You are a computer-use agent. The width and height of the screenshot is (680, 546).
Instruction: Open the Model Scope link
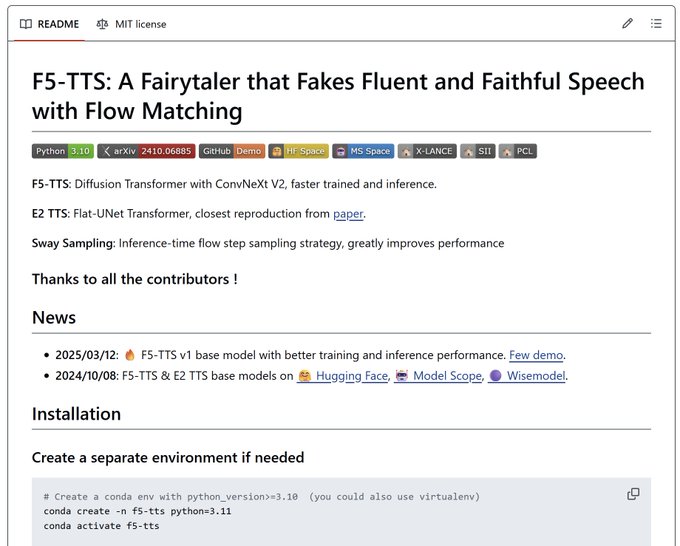(x=438, y=376)
